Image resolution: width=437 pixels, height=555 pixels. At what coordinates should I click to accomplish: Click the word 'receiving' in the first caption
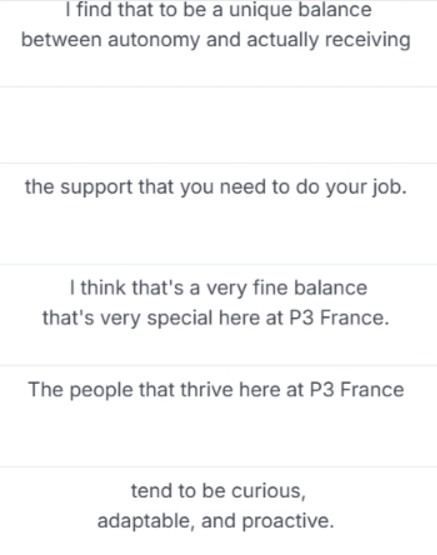tap(368, 40)
